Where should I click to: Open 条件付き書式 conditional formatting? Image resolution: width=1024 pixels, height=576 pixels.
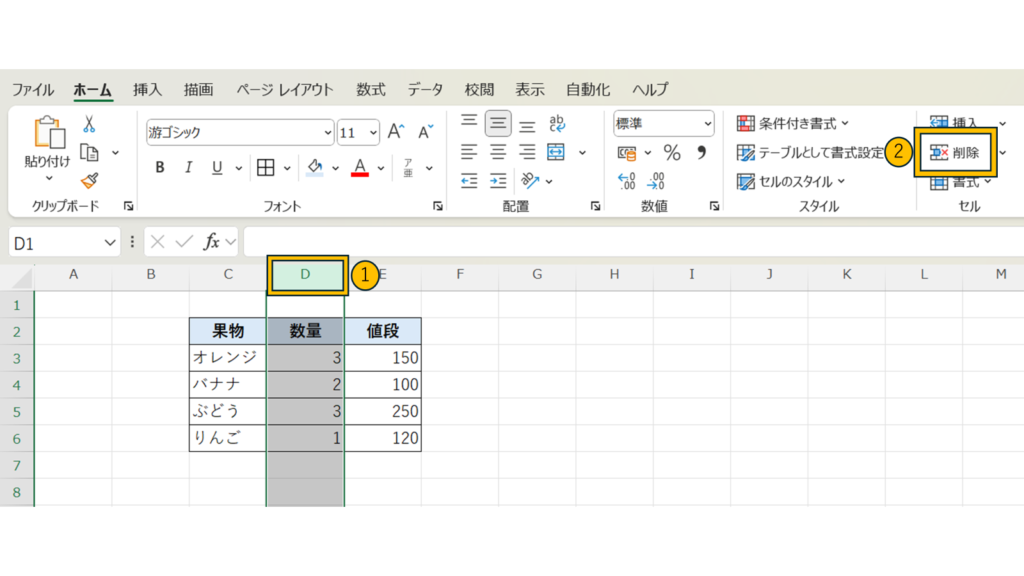[793, 124]
